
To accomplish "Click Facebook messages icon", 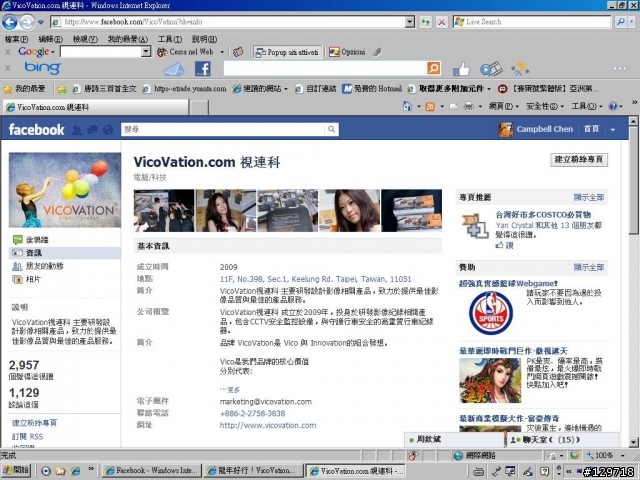I will (92, 130).
